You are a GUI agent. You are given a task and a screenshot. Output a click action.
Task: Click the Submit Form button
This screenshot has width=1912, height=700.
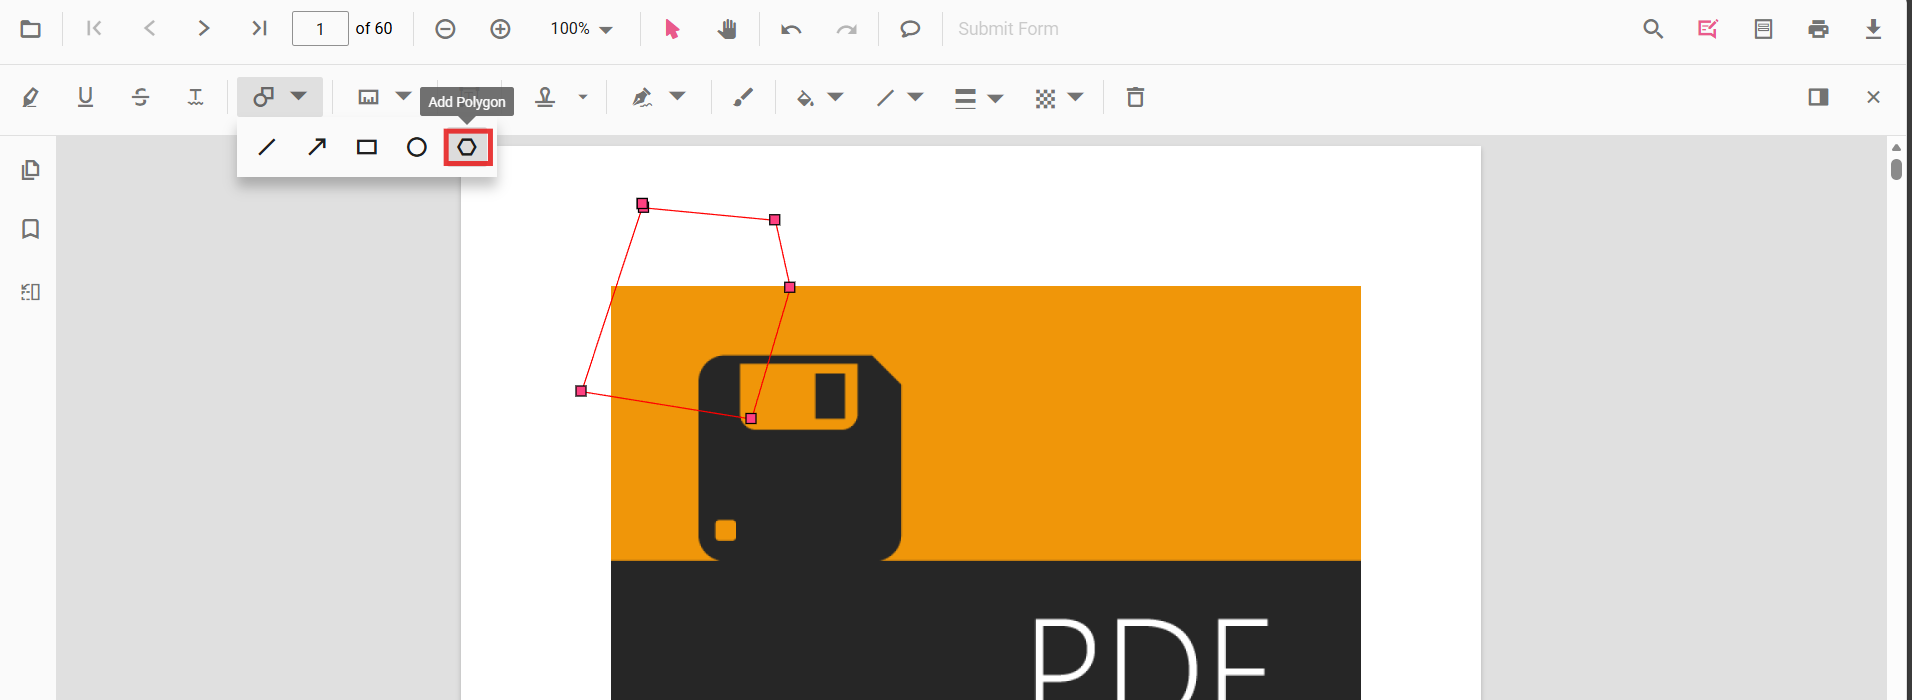[x=1008, y=29]
